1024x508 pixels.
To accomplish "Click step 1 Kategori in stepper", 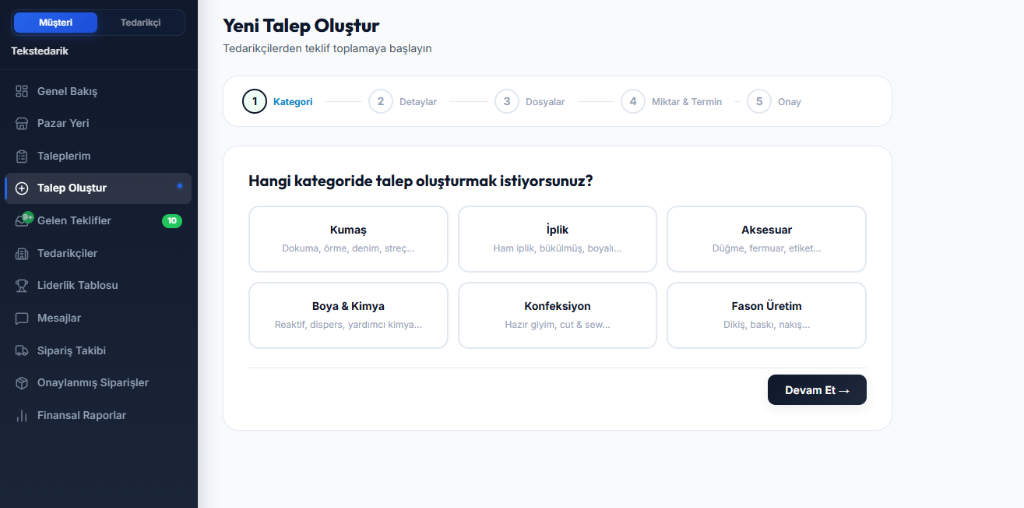I will pos(278,101).
